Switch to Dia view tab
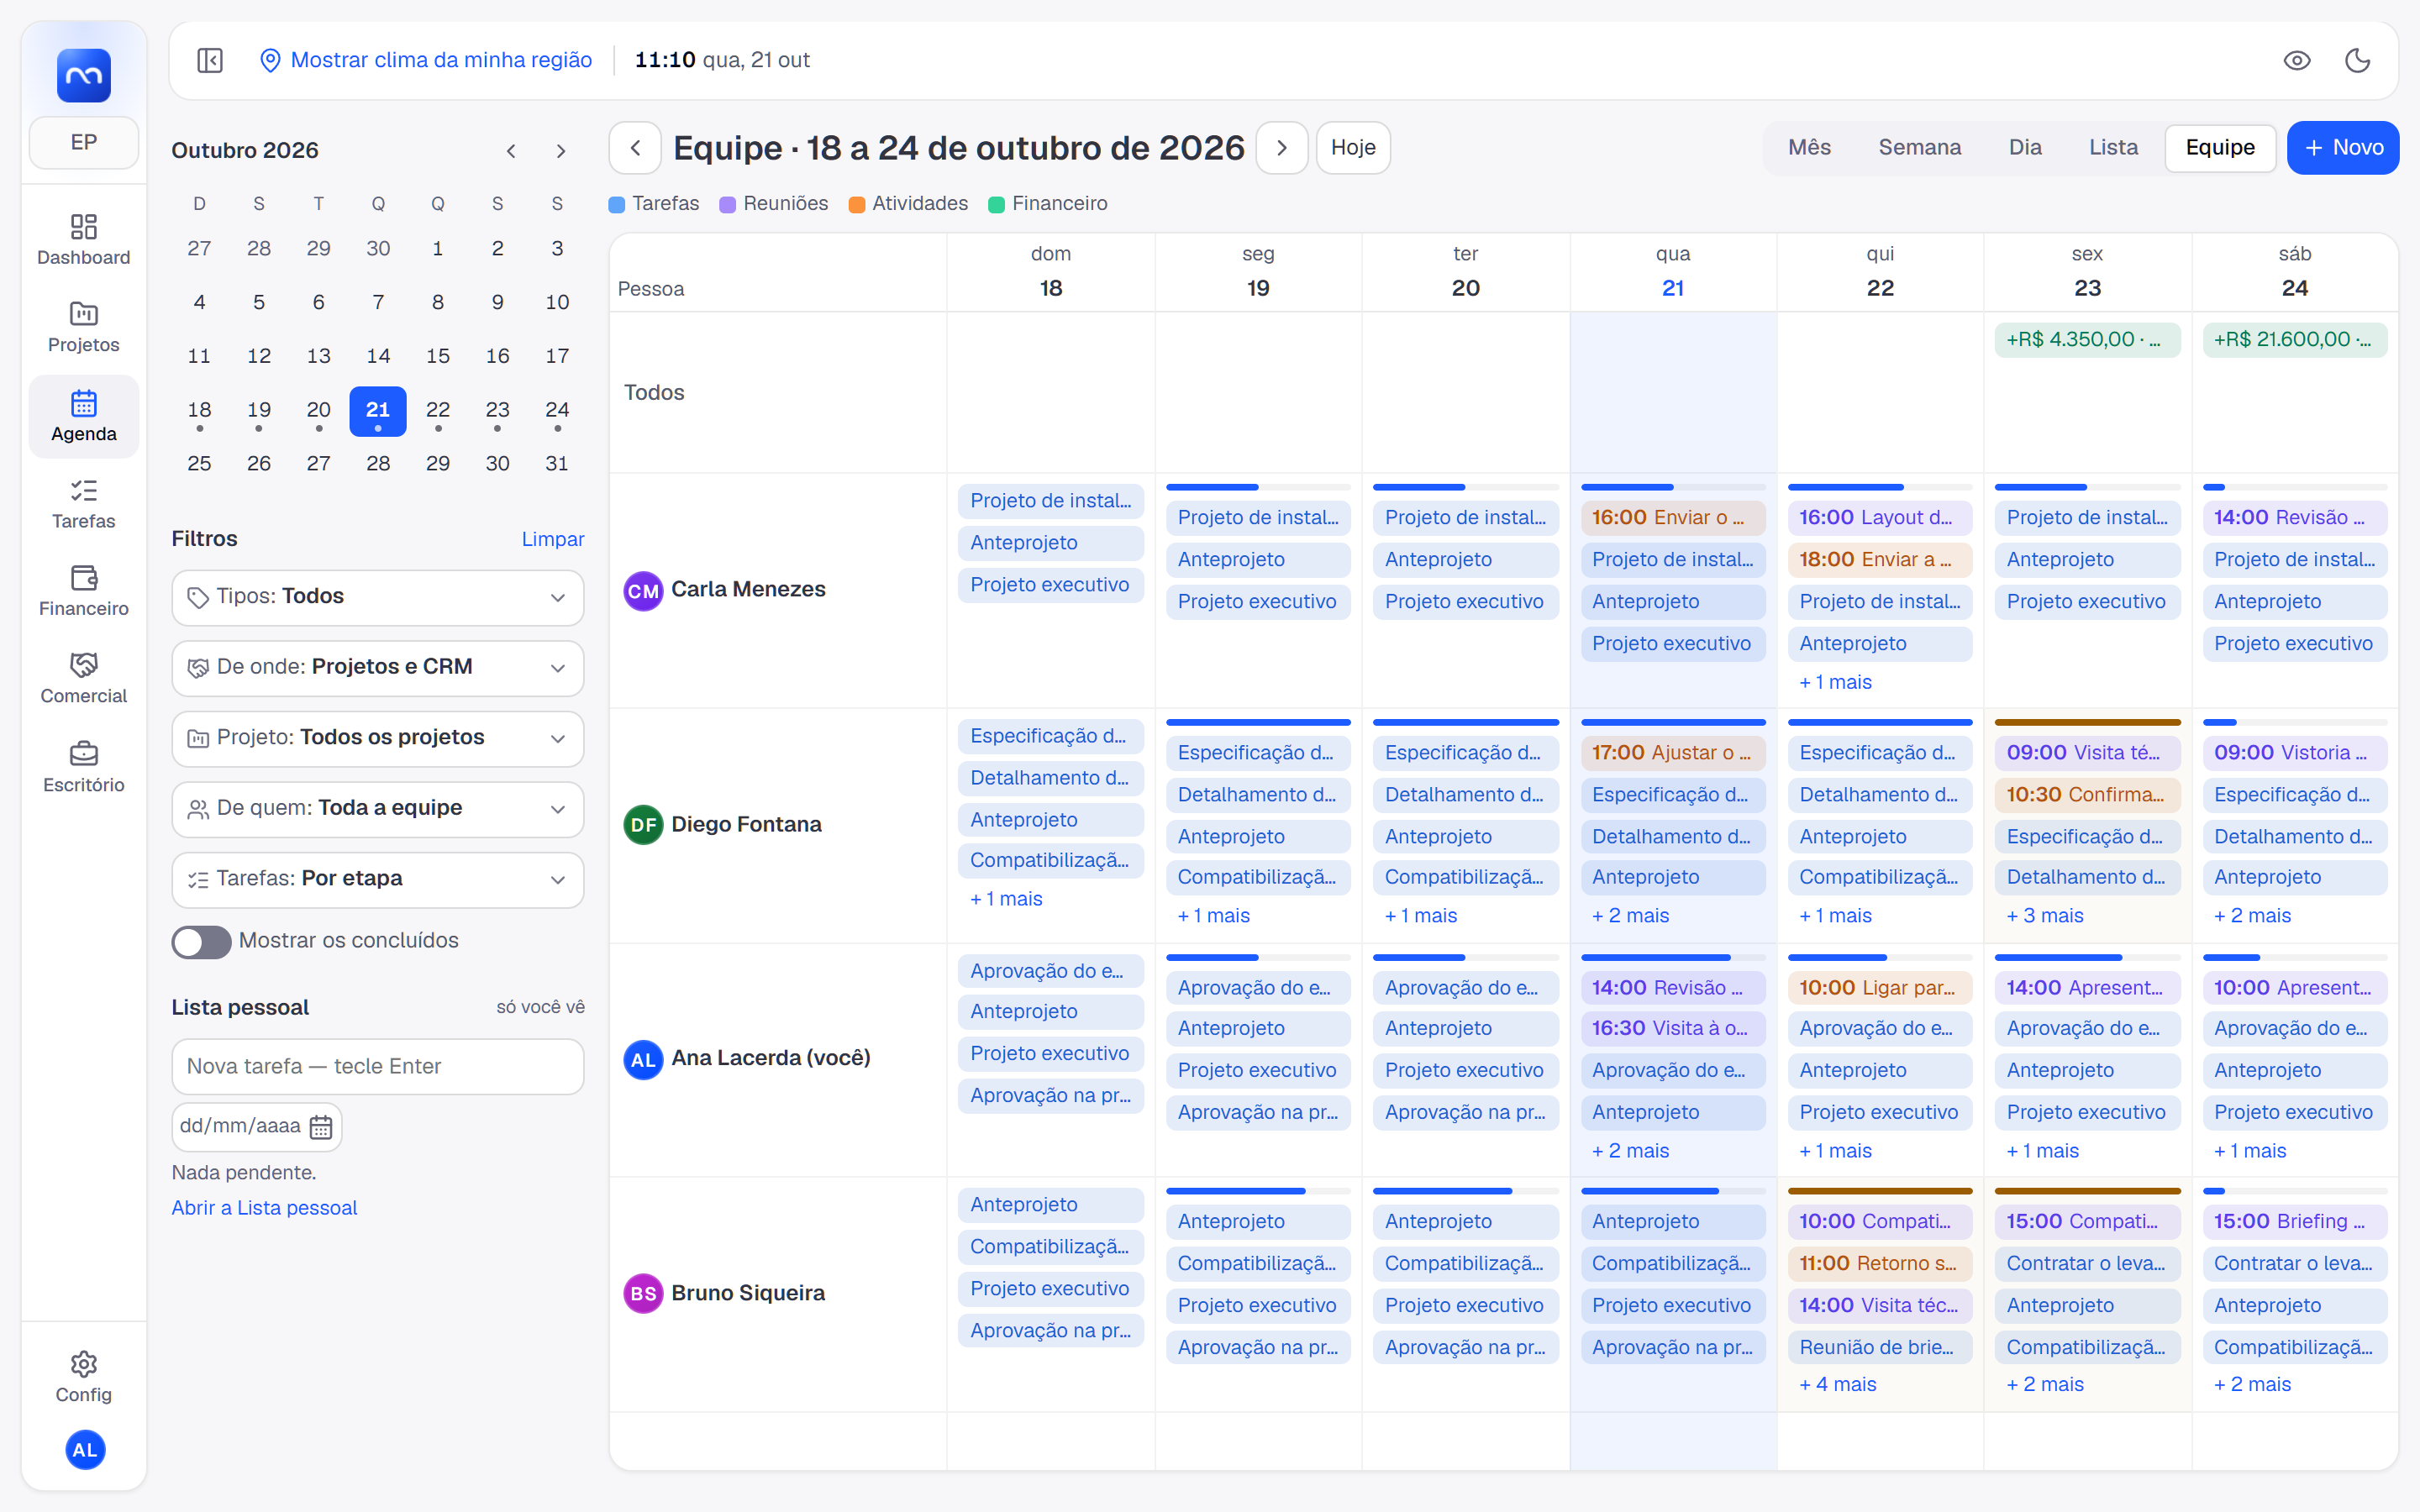 tap(2024, 148)
